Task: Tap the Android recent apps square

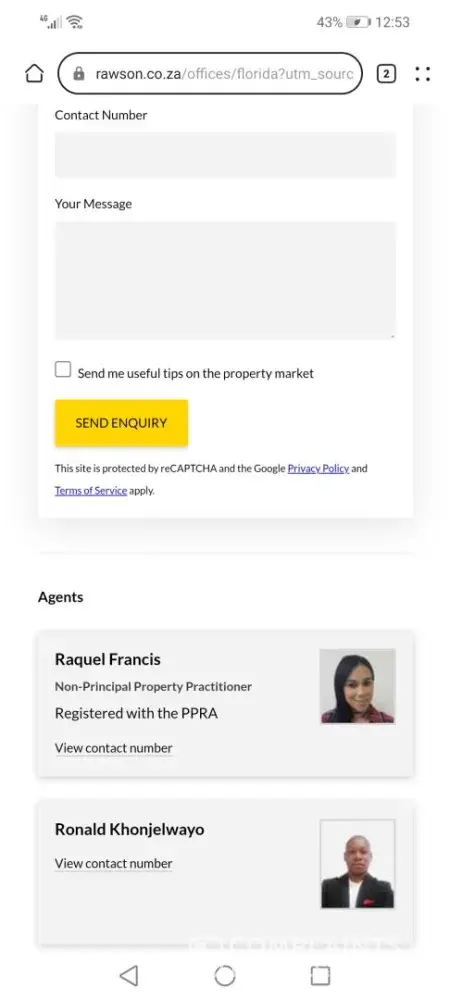Action: pos(320,975)
